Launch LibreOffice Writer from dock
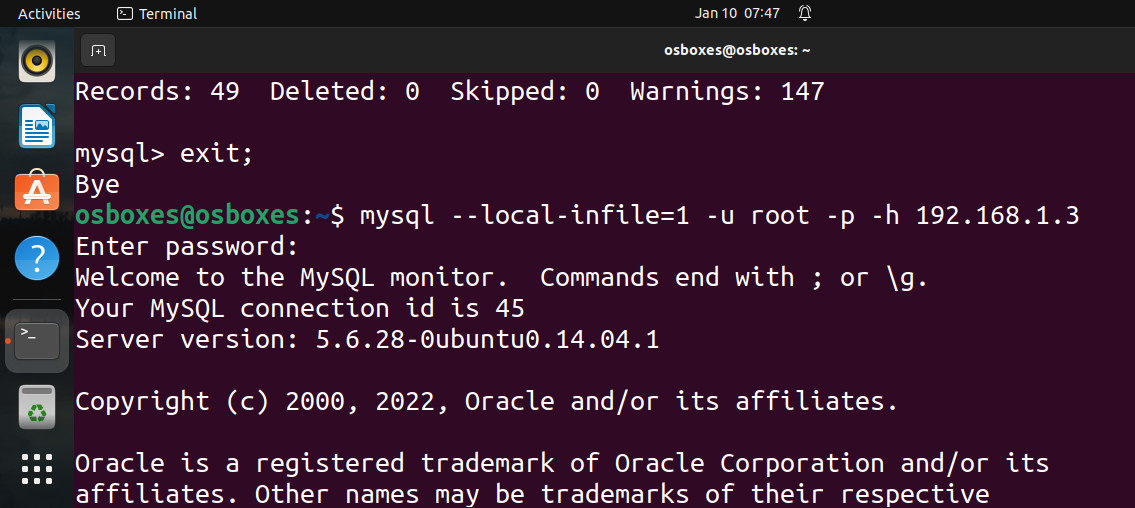This screenshot has width=1135, height=508. (x=37, y=126)
